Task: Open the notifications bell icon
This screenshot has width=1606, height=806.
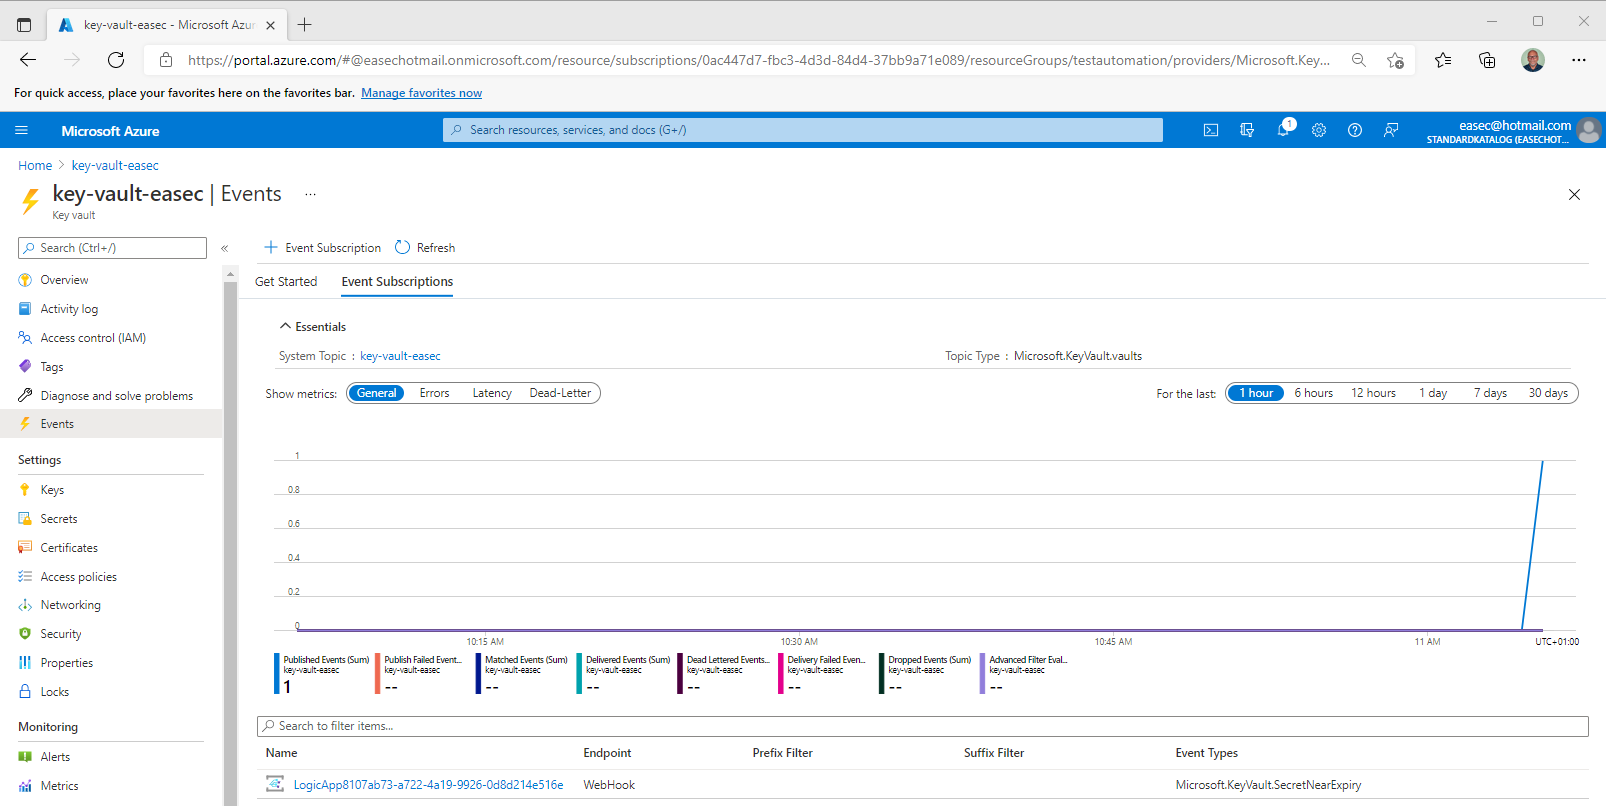Action: pos(1283,130)
